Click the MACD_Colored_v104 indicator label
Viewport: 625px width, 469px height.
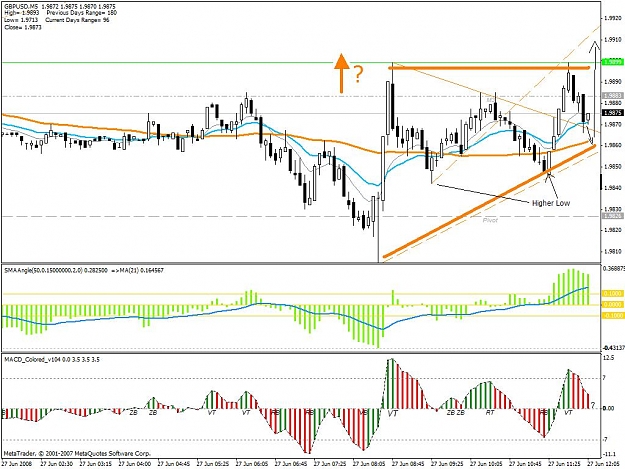[x=52, y=359]
